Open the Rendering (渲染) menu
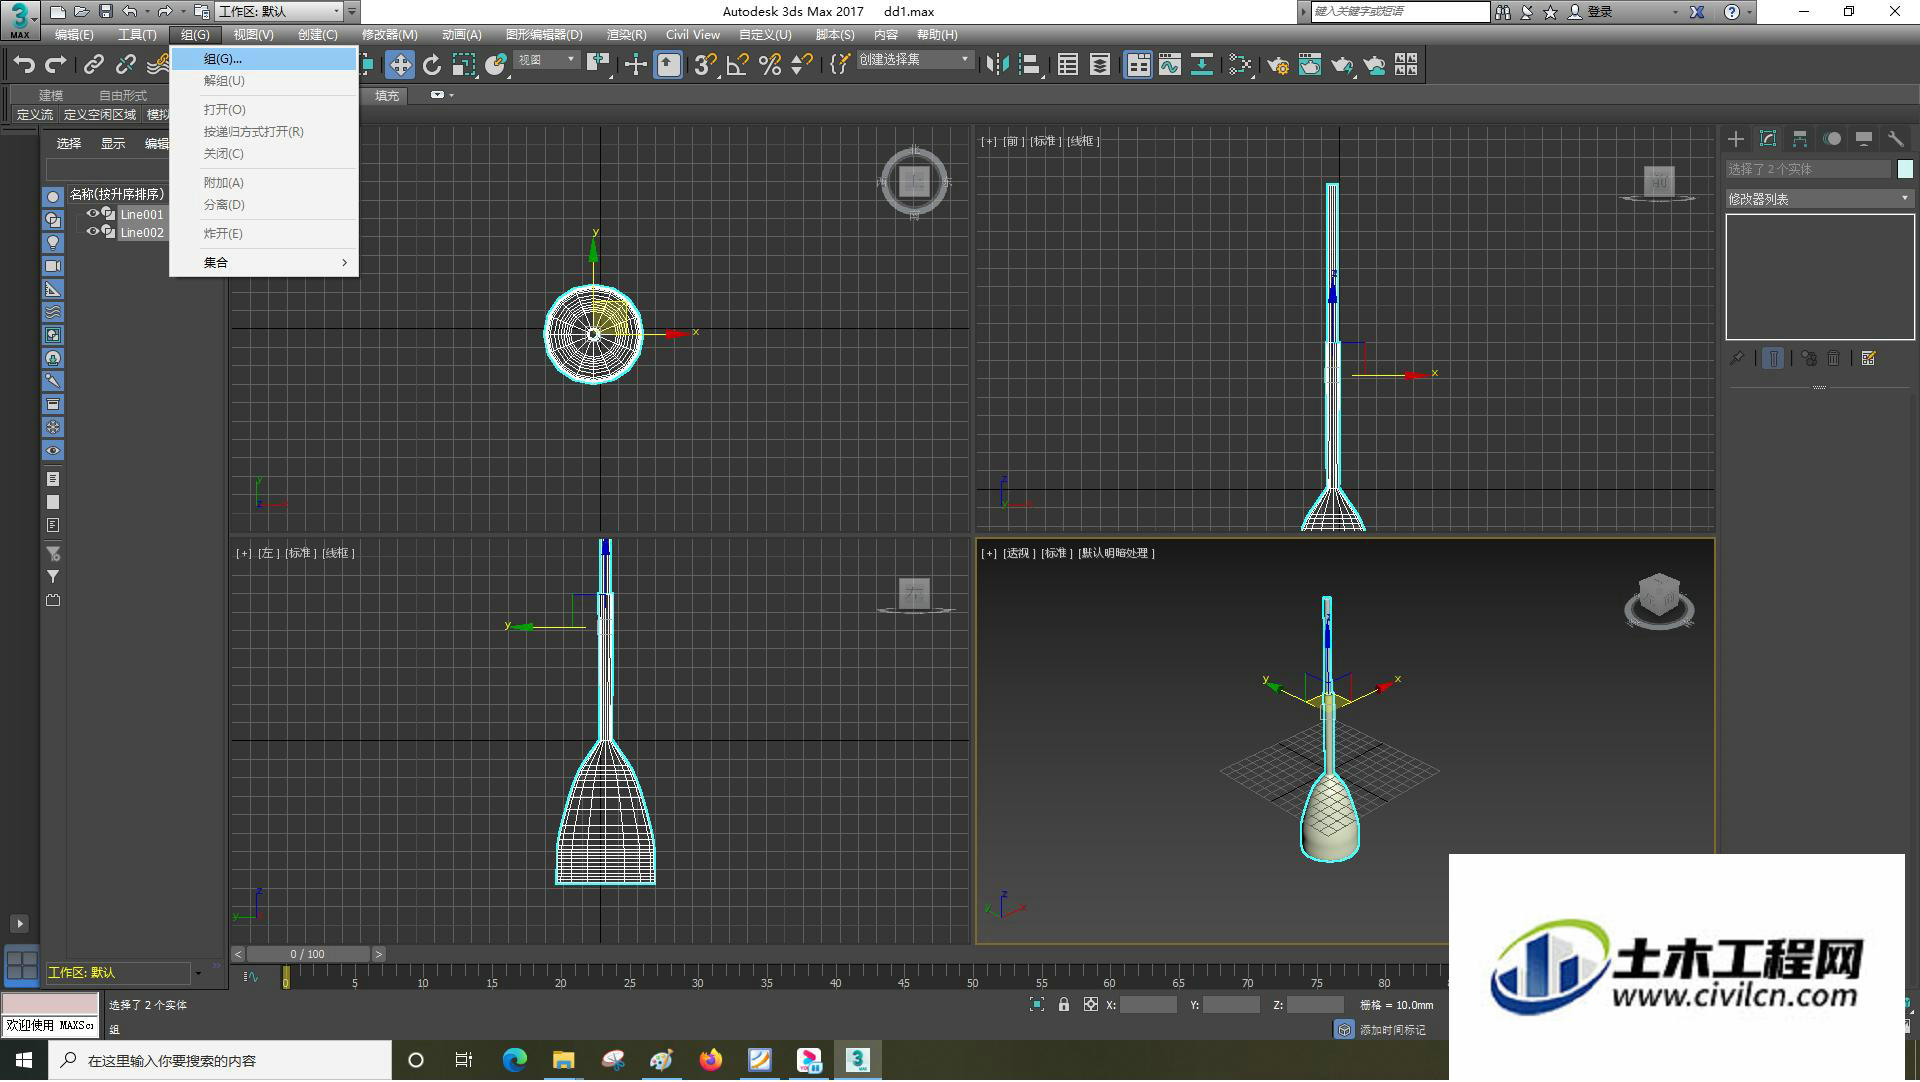 click(626, 35)
